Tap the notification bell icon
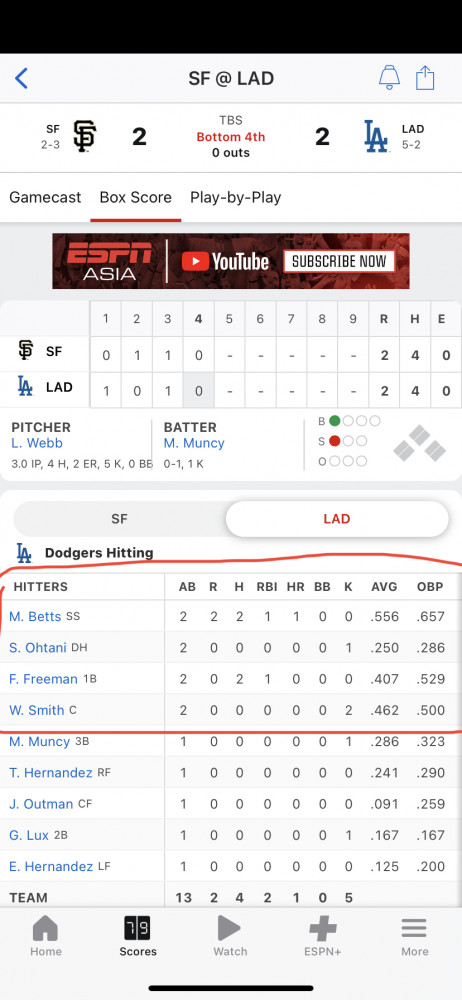462x1000 pixels. (x=389, y=78)
